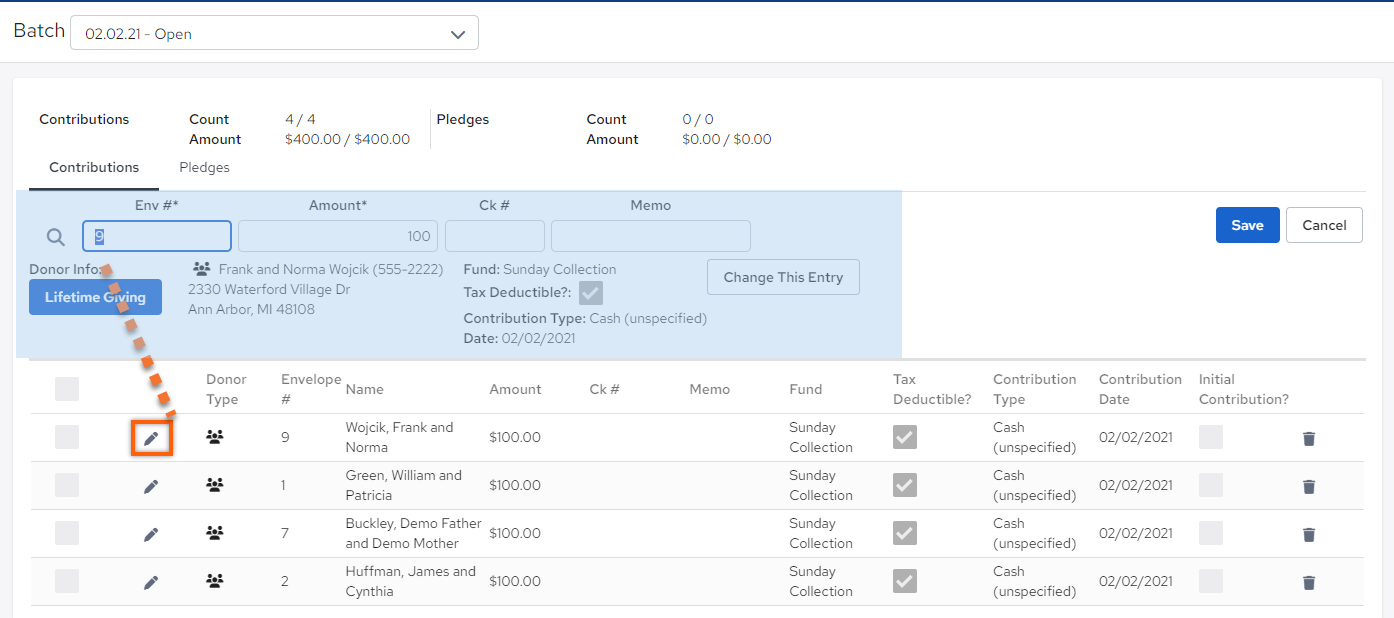Screen dimensions: 1394x618
Task: Click the family donor type icon for Buckley
Action: coord(215,533)
